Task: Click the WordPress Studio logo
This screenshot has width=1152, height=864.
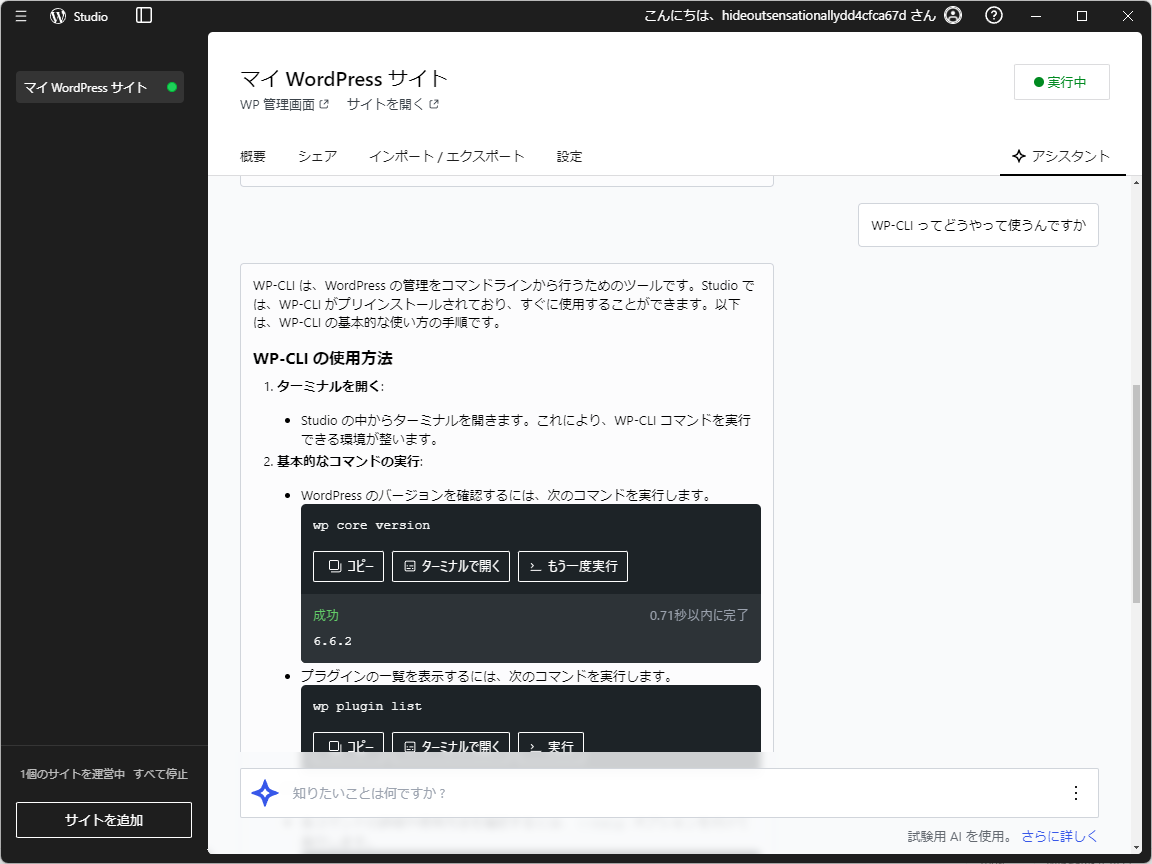Action: click(57, 16)
